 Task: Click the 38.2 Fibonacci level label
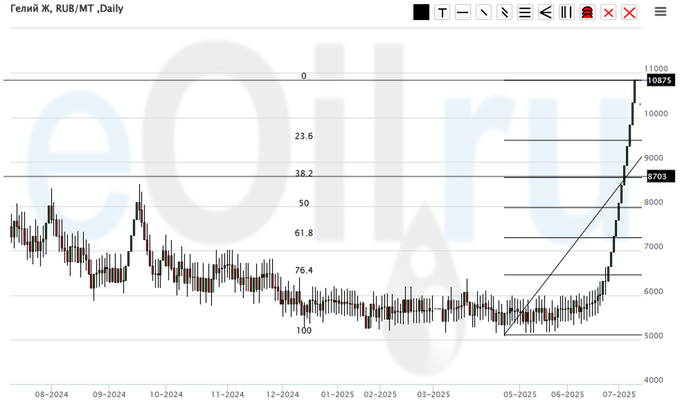(x=304, y=173)
